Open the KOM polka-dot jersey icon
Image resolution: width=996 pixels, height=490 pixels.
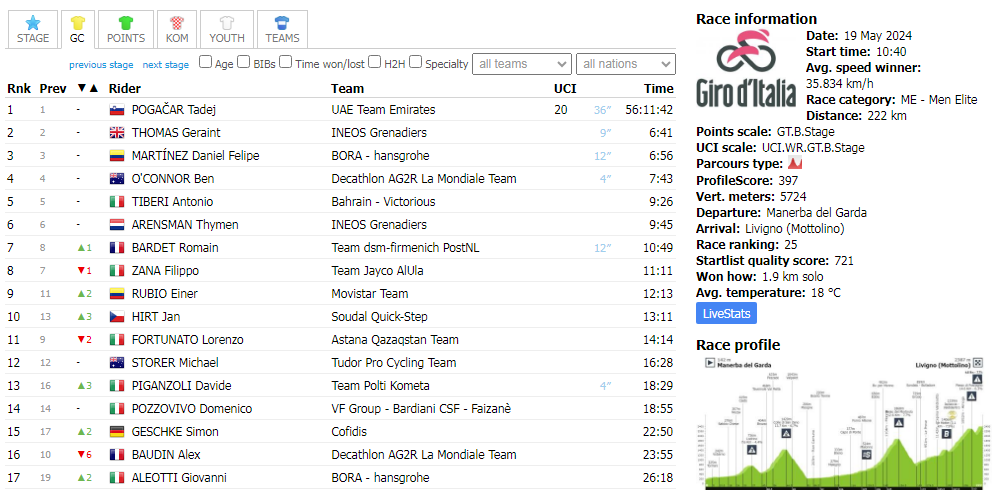click(176, 22)
